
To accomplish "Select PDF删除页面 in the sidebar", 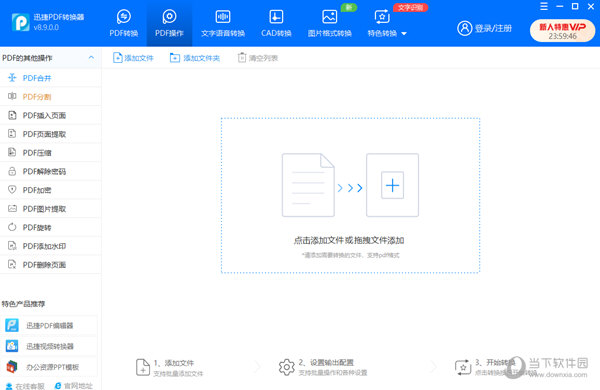I will 51,265.
